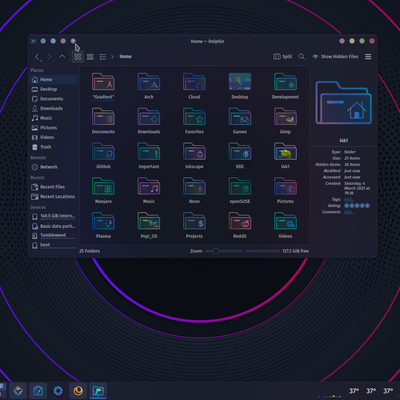Viewport: 400px width, 400px height.
Task: Open Trash in Places sidebar
Action: pyautogui.click(x=53, y=147)
